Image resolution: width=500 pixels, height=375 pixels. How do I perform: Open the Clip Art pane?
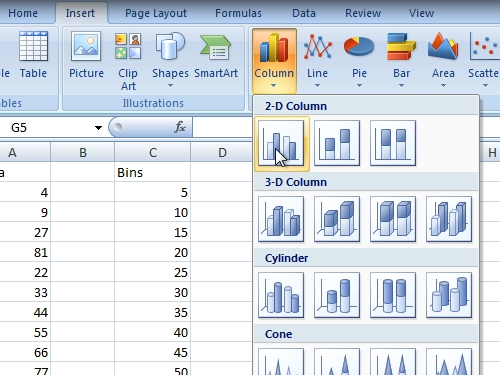click(128, 61)
